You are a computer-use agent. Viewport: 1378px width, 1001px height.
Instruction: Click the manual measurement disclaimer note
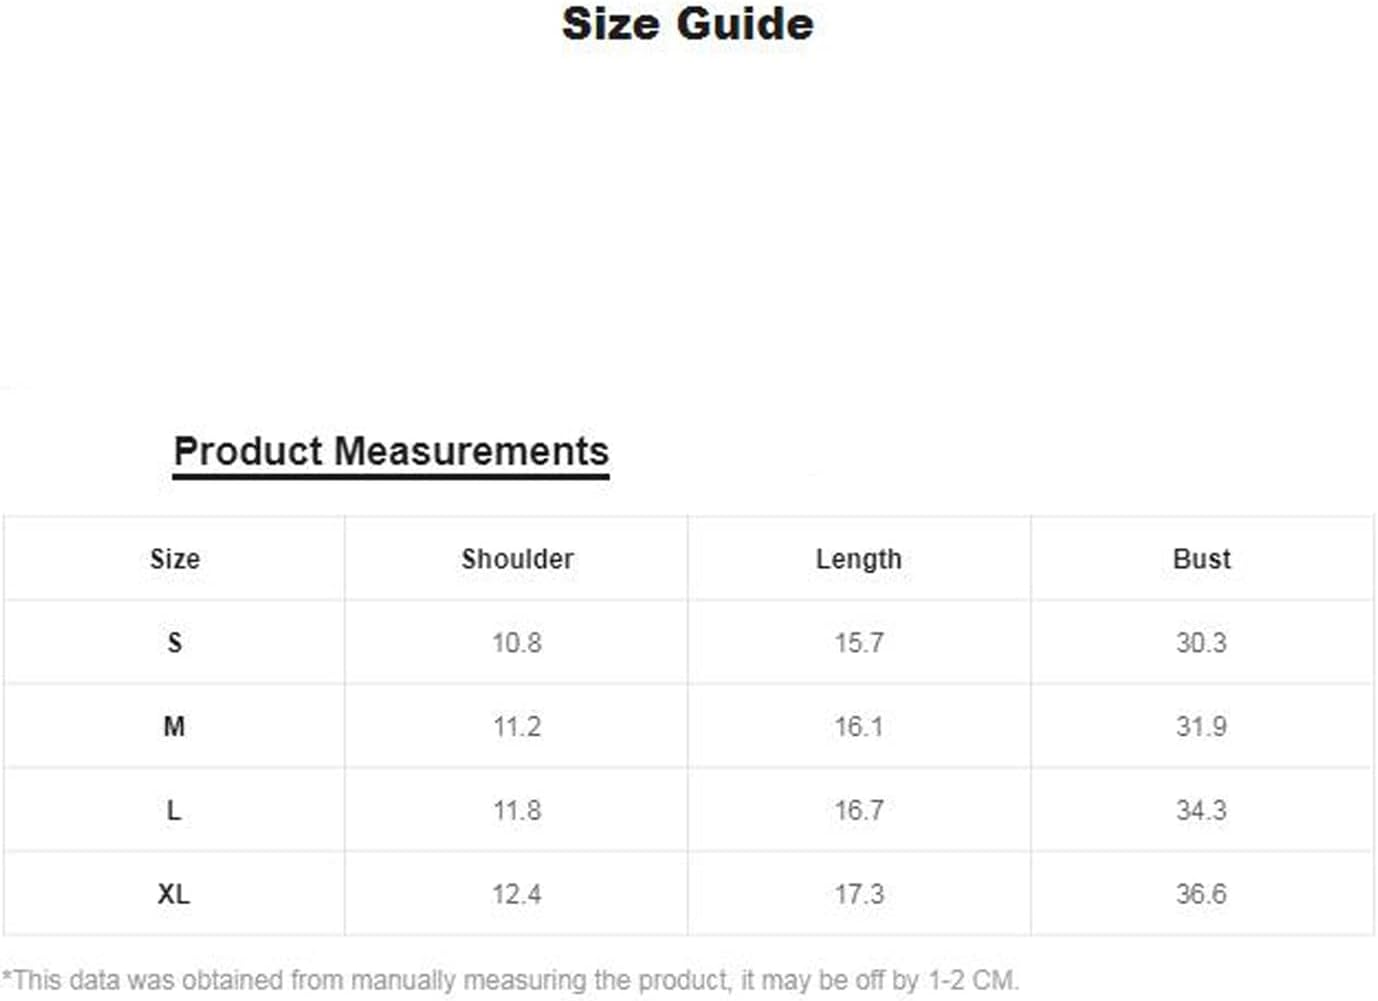point(510,980)
